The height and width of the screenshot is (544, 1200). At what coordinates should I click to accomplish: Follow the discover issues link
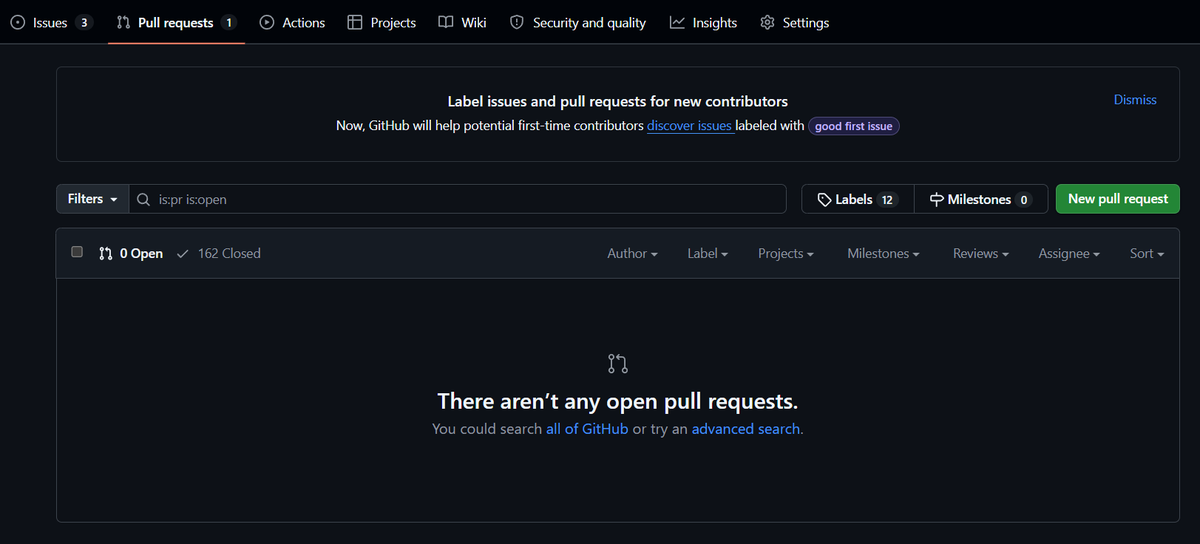point(689,126)
